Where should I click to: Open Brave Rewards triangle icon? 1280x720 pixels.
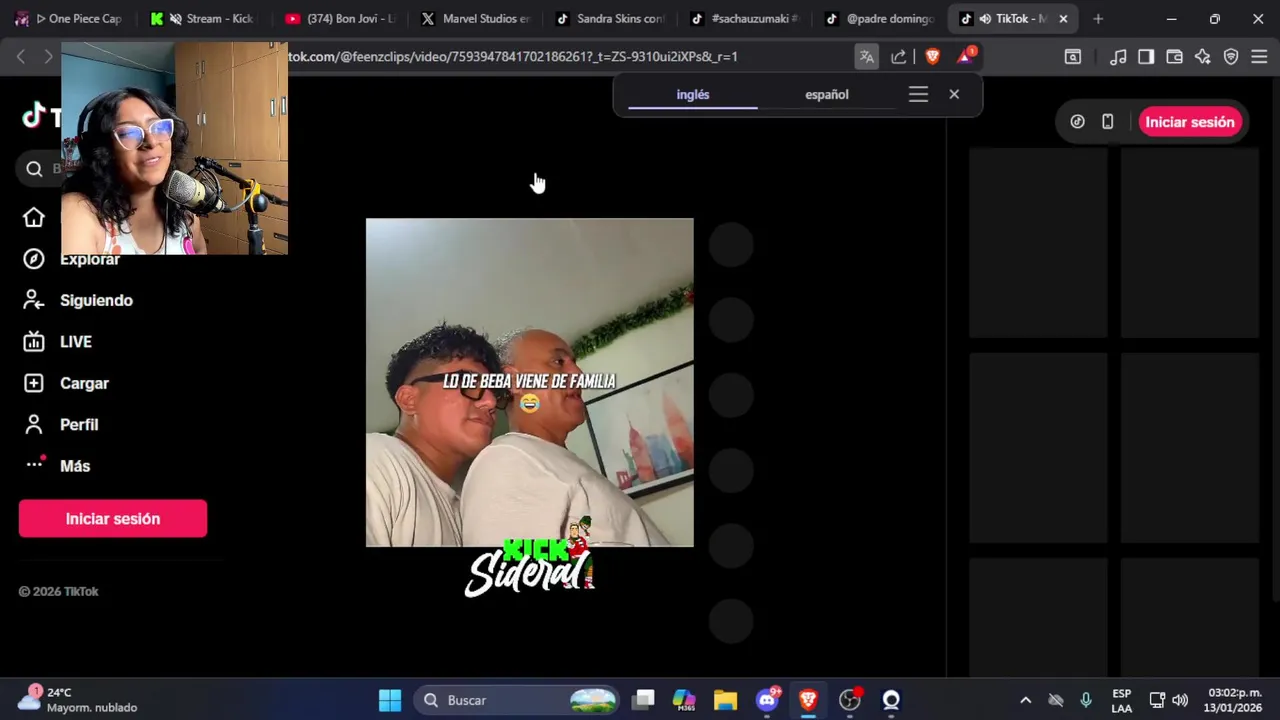click(965, 57)
